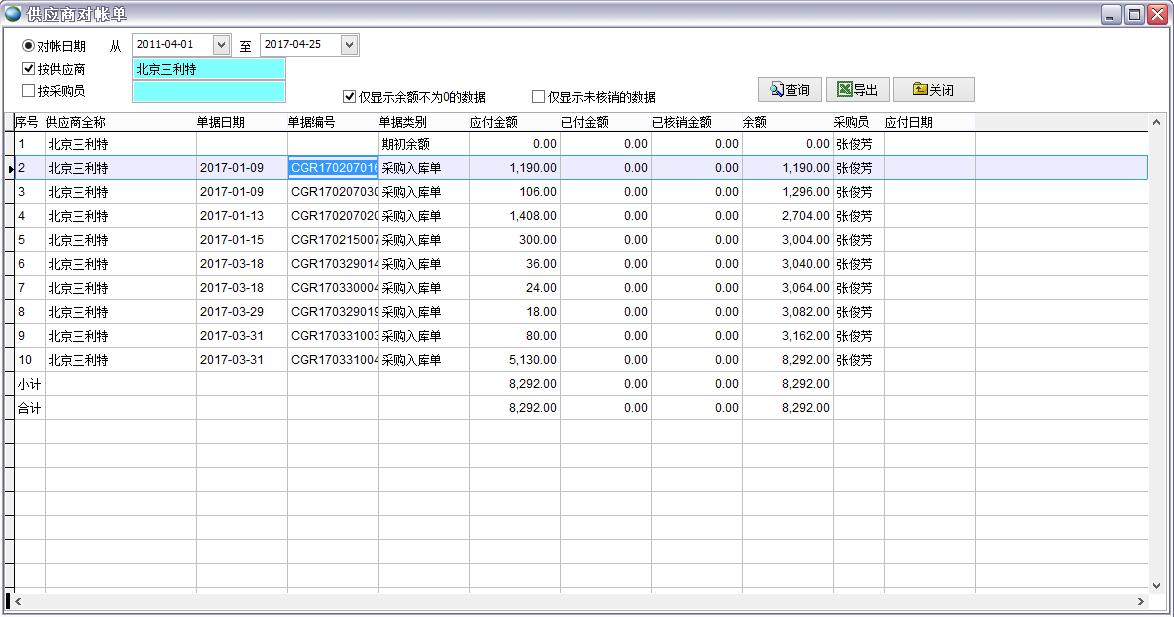Viewport: 1174px width, 617px height.
Task: Click the 查询 search button
Action: click(x=789, y=90)
